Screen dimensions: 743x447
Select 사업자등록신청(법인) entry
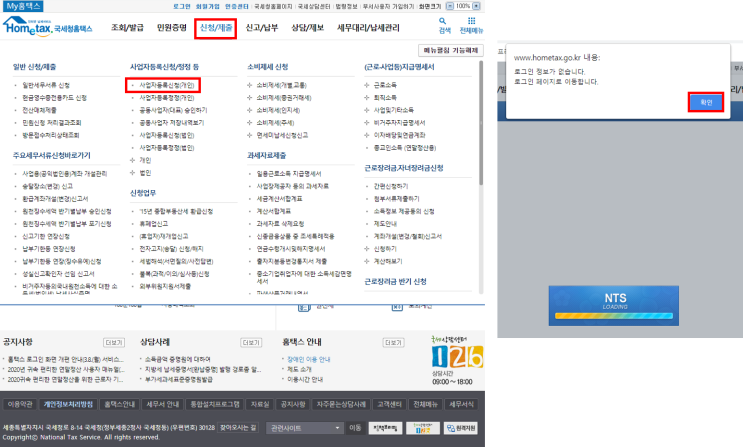point(167,135)
